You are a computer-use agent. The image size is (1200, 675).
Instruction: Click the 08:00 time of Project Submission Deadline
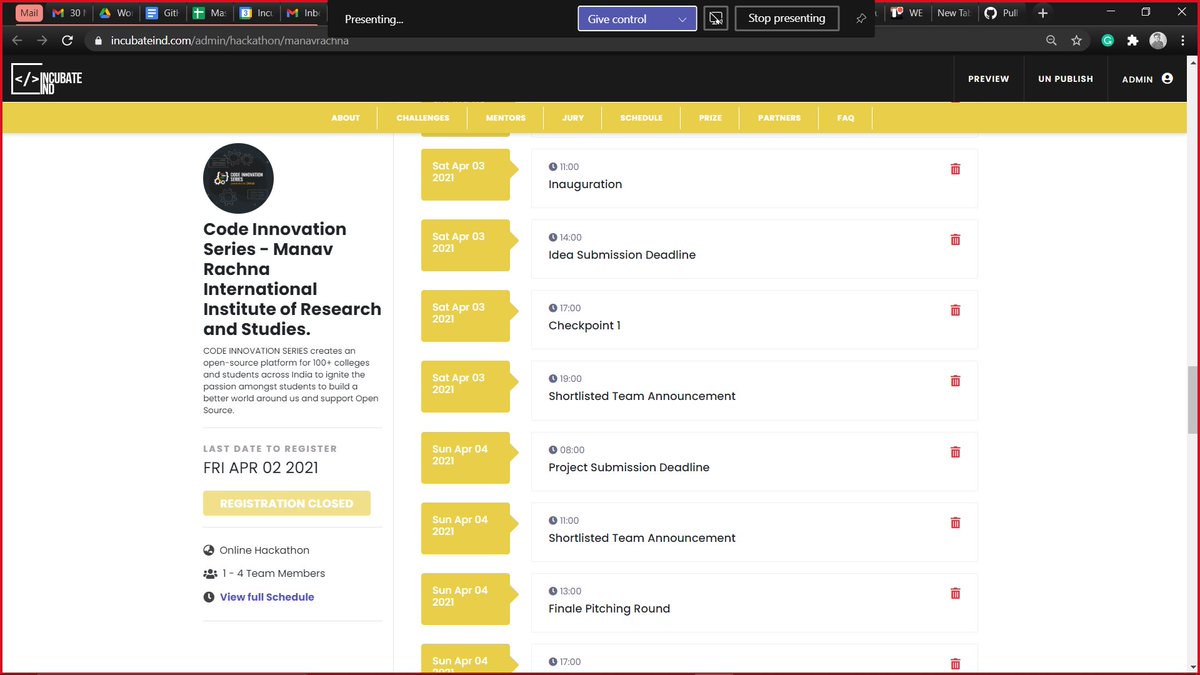tap(572, 450)
